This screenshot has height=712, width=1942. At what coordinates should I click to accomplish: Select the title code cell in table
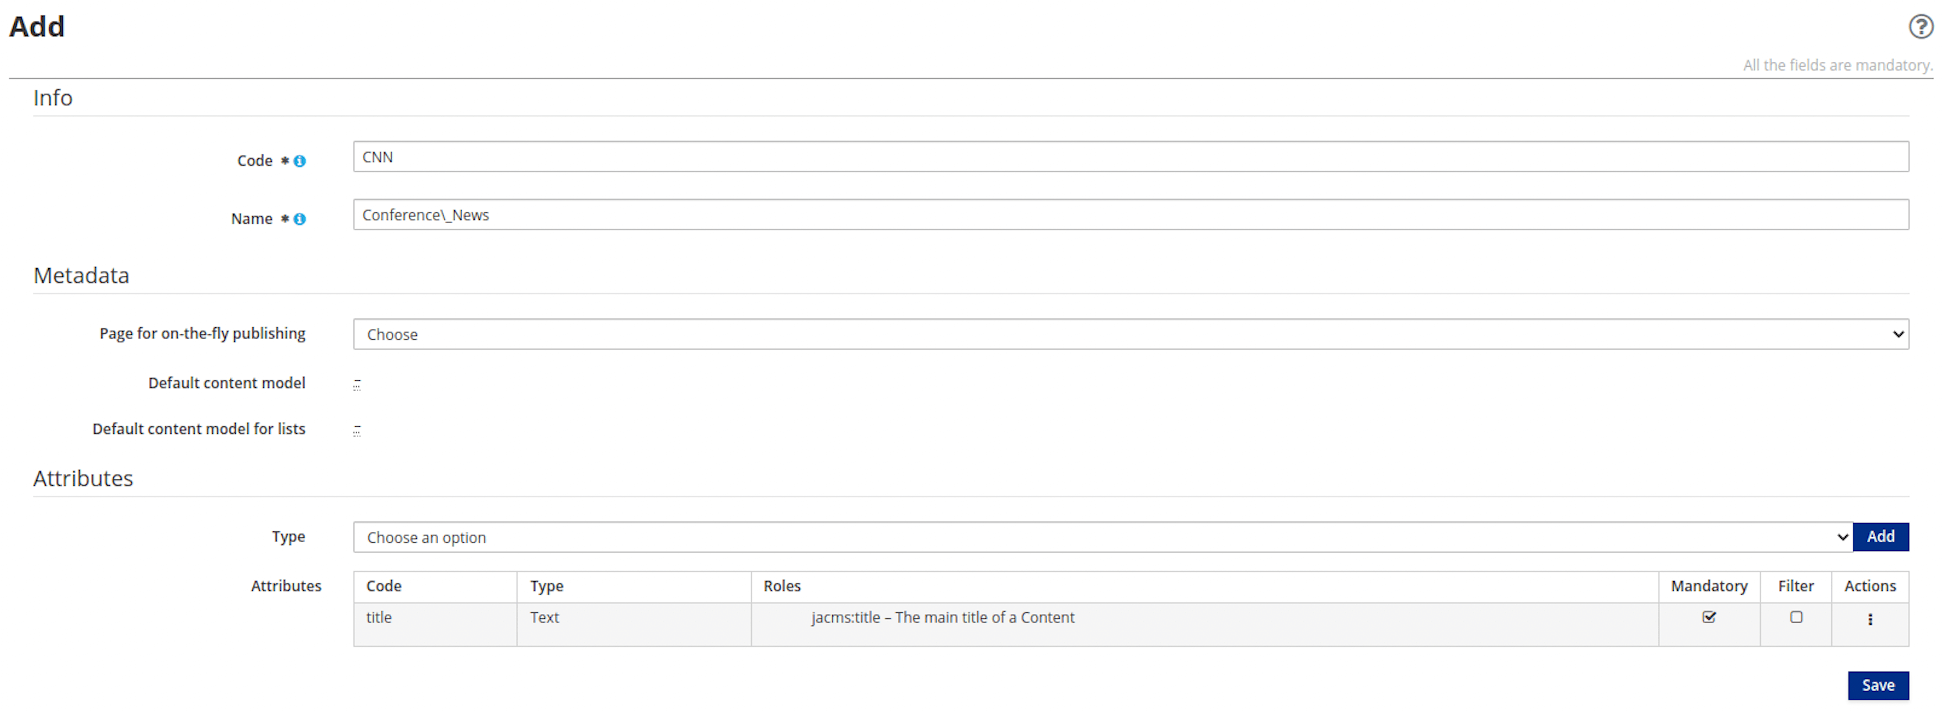coord(379,618)
